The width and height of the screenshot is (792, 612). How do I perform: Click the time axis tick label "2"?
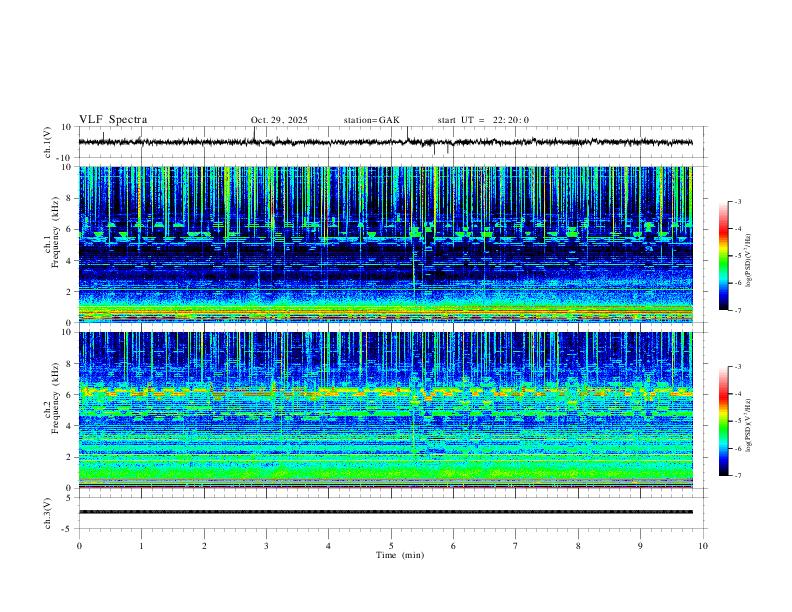point(204,546)
